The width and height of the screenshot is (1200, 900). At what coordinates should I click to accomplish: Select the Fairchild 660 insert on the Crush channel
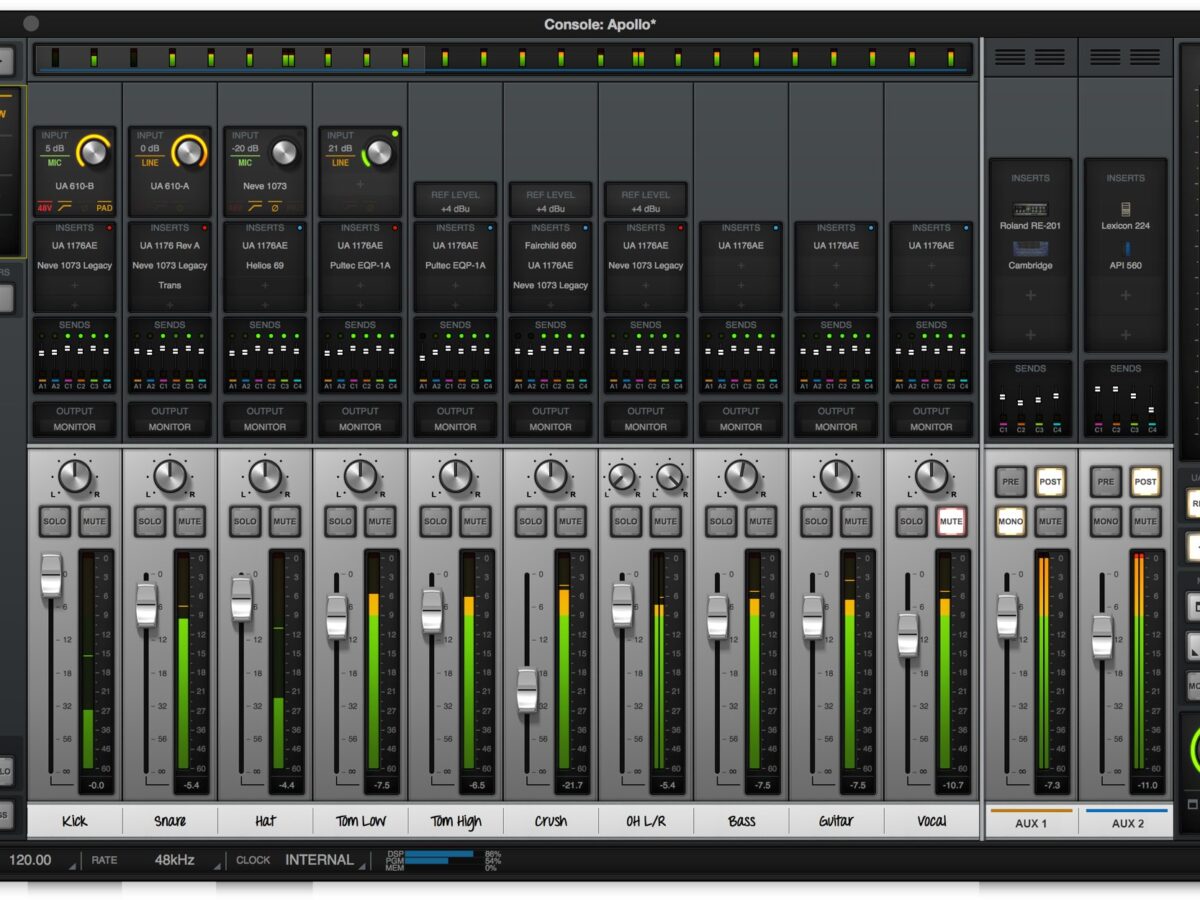[x=550, y=245]
